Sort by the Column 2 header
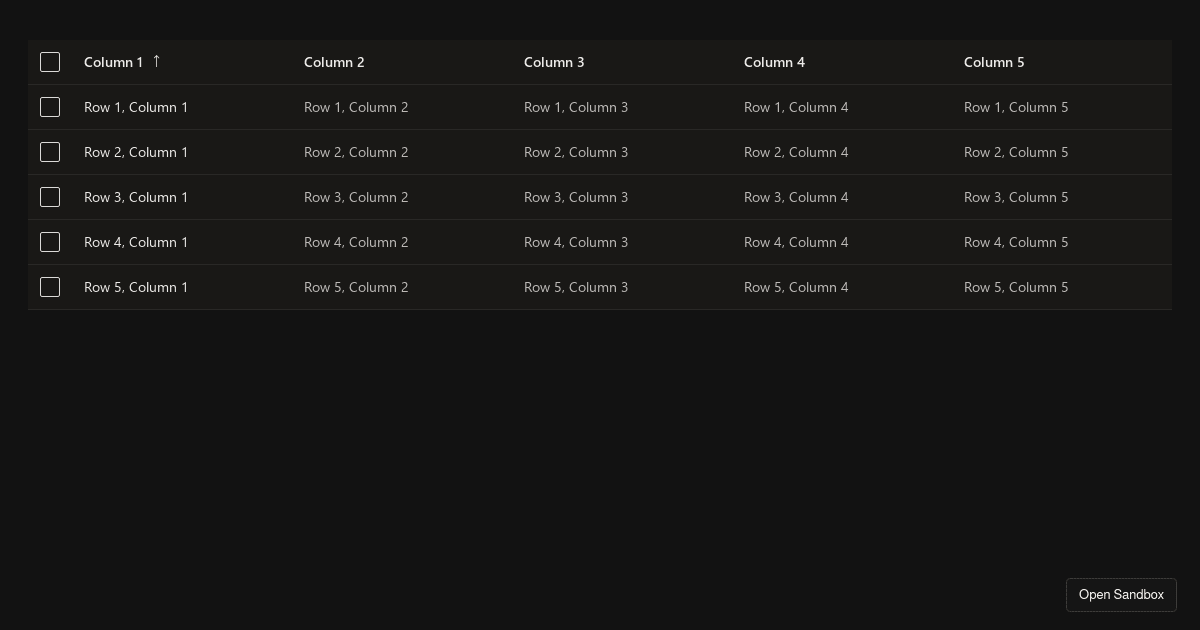 [x=334, y=62]
